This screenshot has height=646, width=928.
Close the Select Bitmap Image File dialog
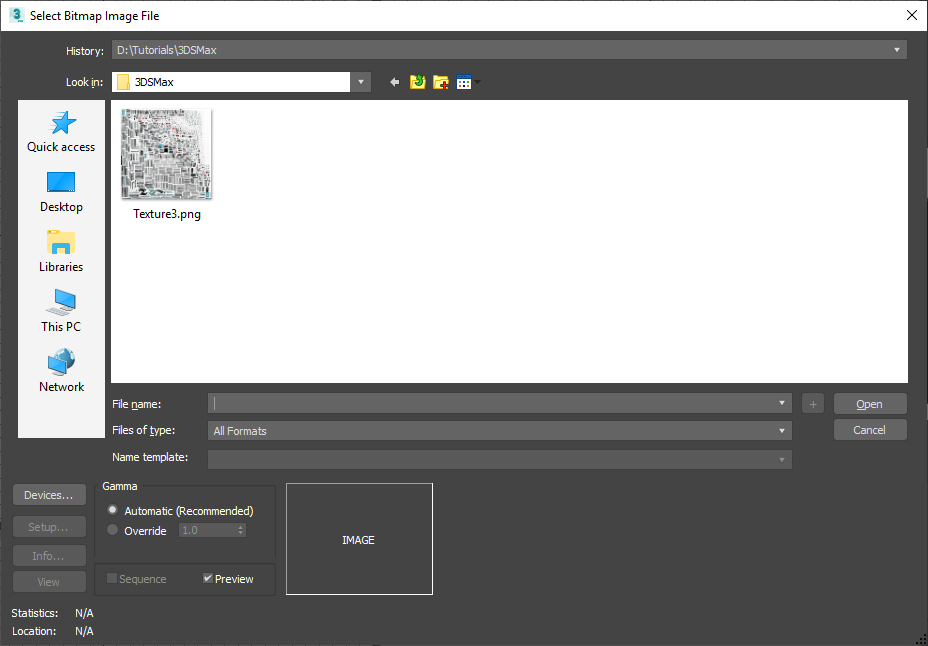(911, 15)
